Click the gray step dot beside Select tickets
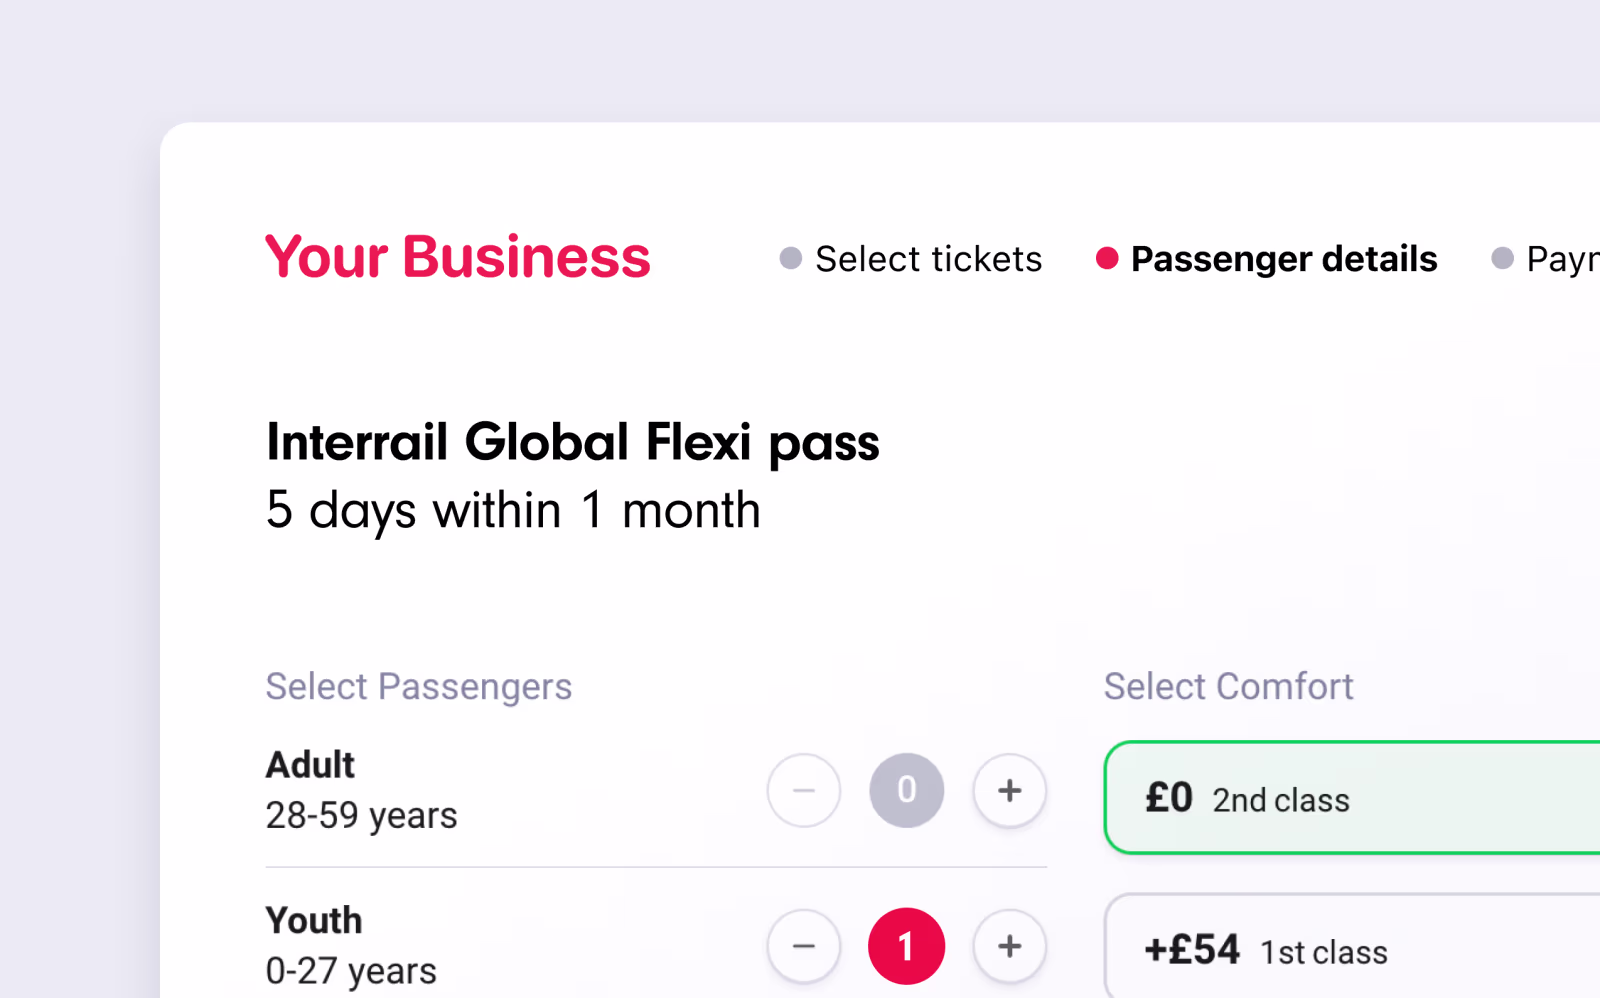Image resolution: width=1600 pixels, height=998 pixels. click(790, 258)
